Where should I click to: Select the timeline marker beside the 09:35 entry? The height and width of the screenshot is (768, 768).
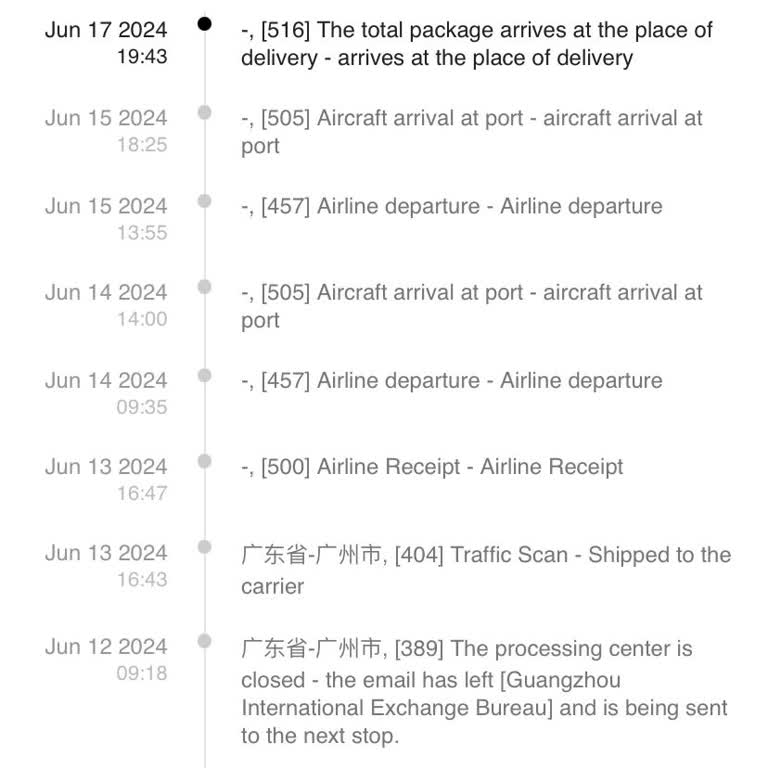click(205, 374)
